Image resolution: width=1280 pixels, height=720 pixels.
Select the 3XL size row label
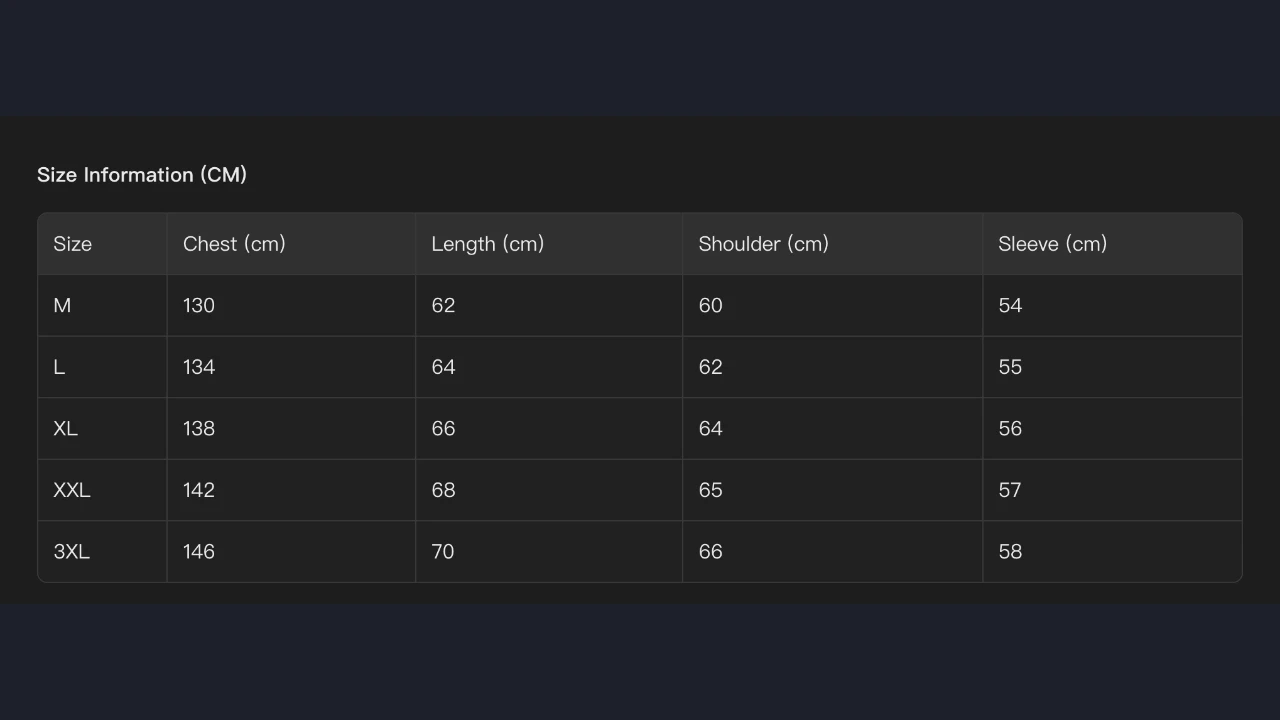pos(71,552)
